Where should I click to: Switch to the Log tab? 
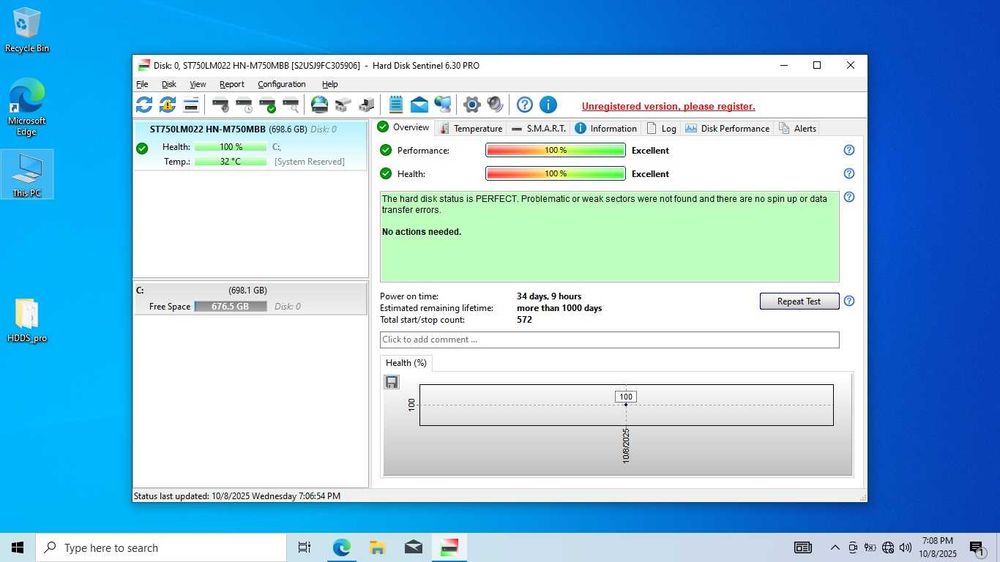point(661,128)
